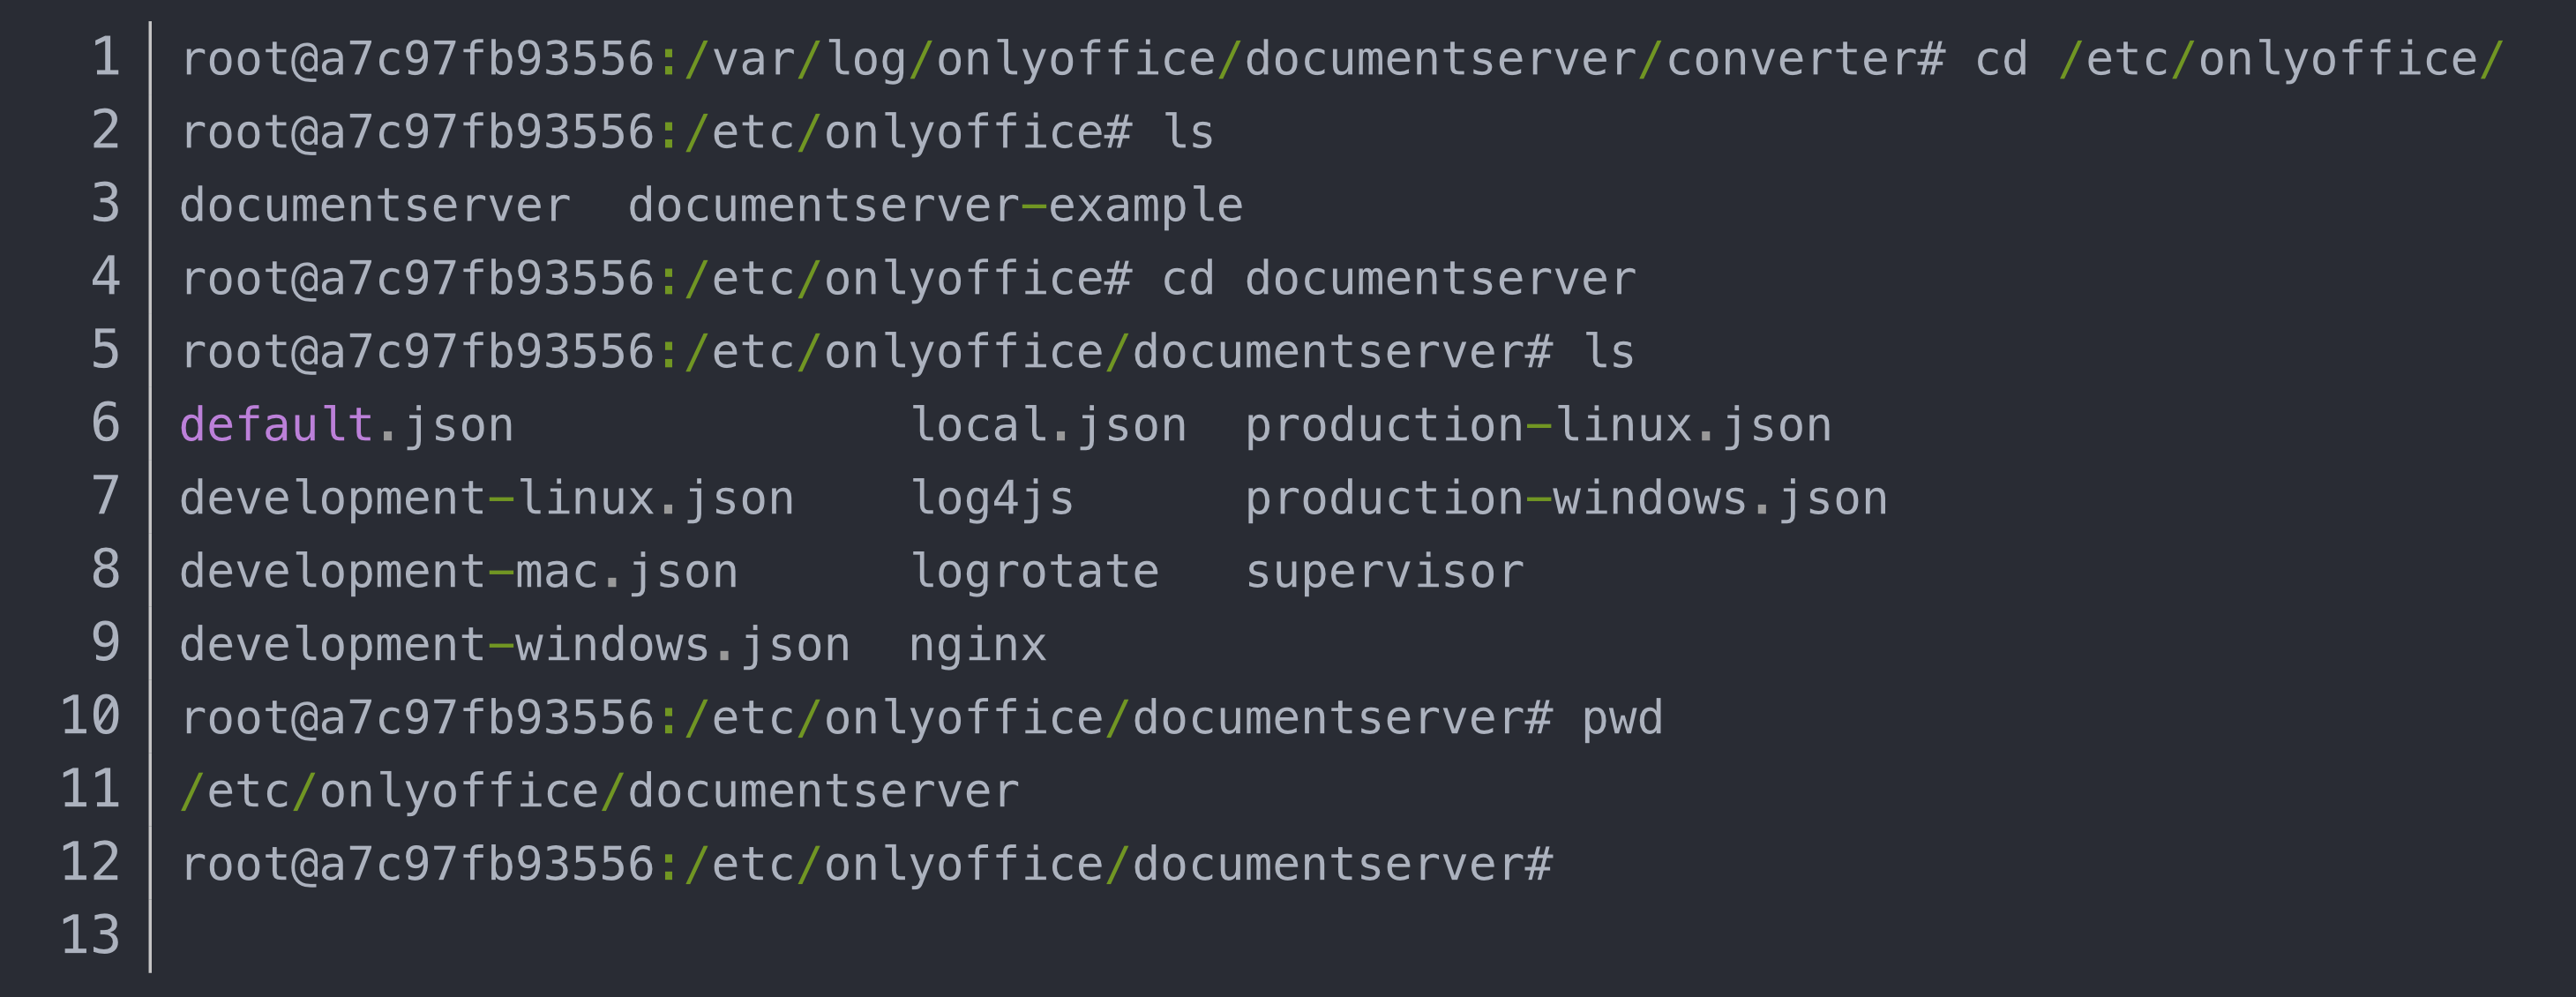Viewport: 2576px width, 997px height.
Task: Select the local.json filename
Action: click(1045, 424)
